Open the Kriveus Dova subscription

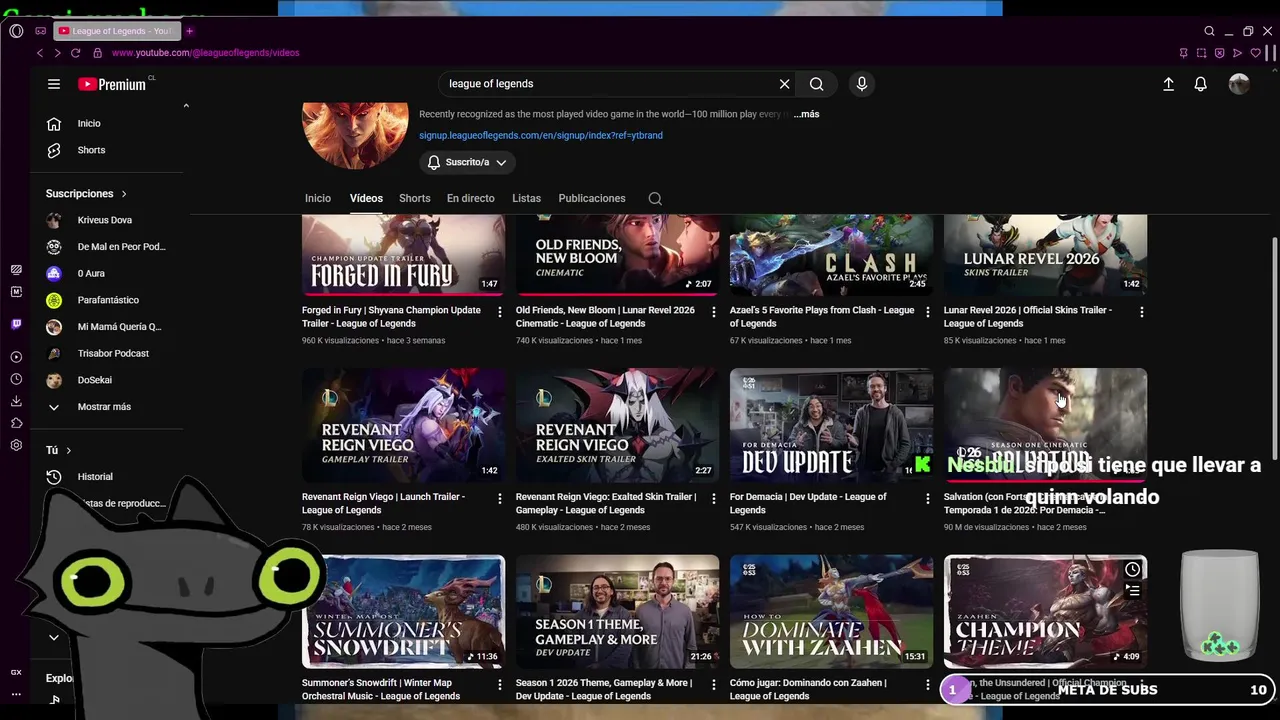coord(107,220)
